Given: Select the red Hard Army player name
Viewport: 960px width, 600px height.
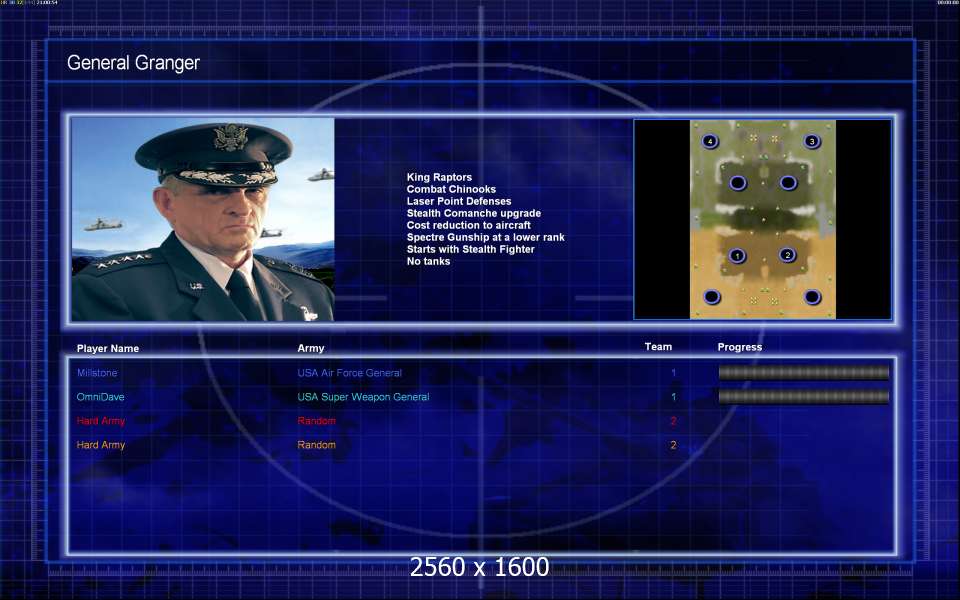Looking at the screenshot, I should 100,421.
